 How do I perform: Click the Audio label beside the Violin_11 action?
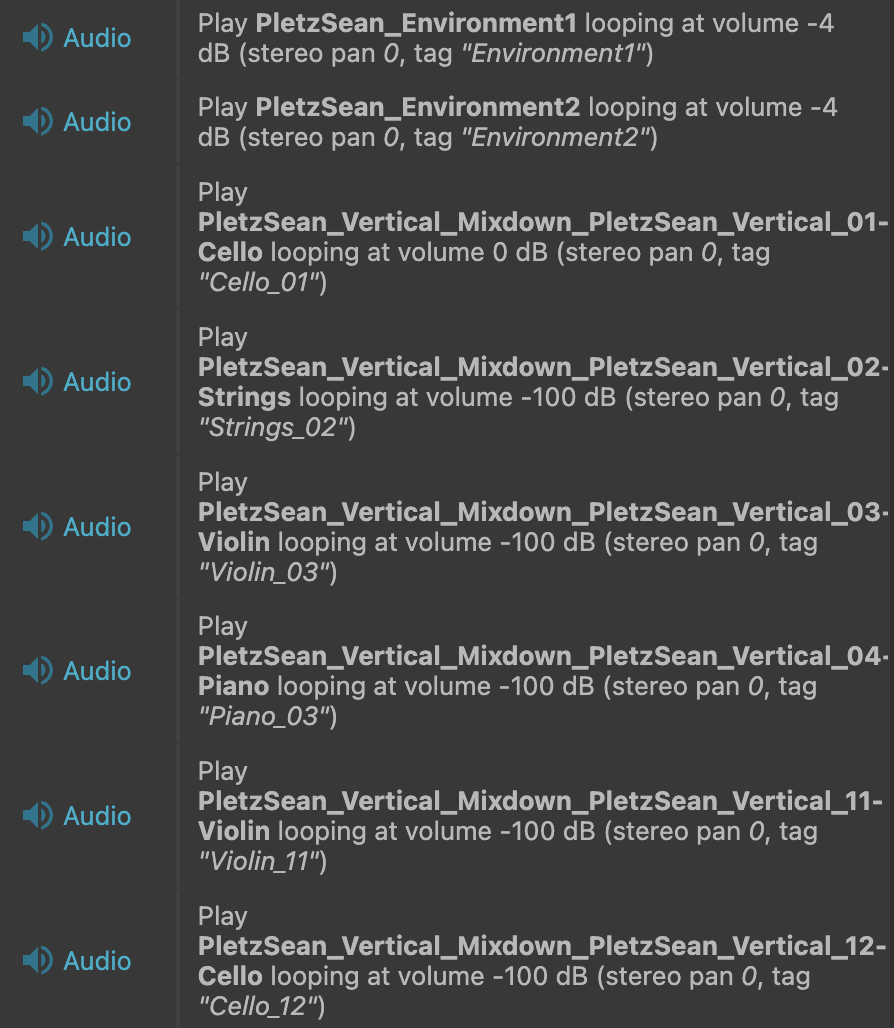coord(97,816)
